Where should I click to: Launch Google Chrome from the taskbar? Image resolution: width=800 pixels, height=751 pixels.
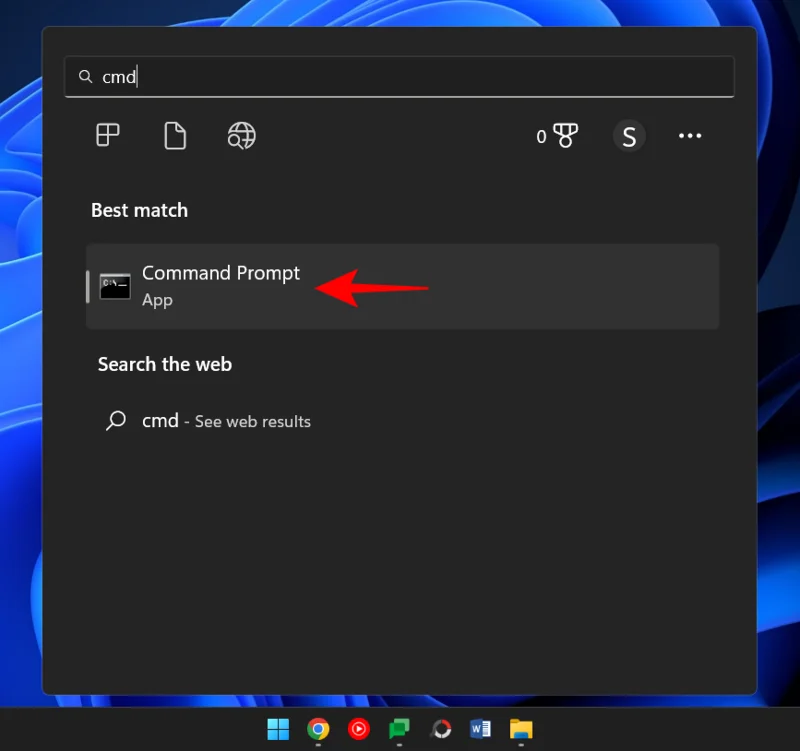(319, 728)
